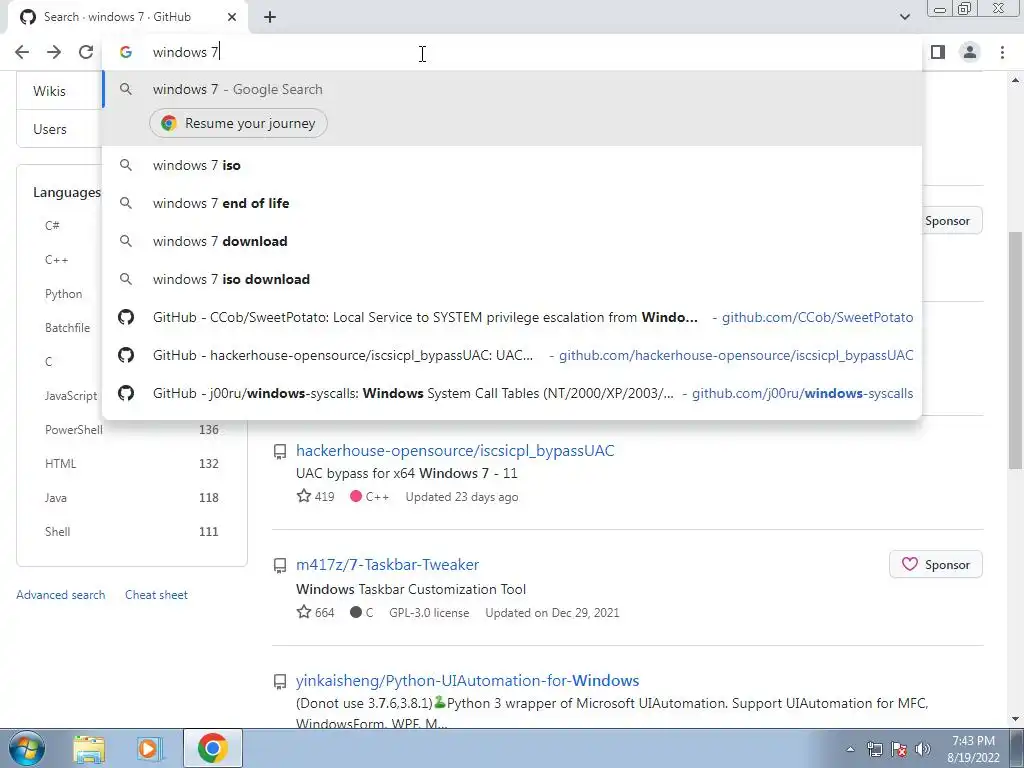
Task: Click the volume speaker tray icon
Action: click(x=923, y=749)
